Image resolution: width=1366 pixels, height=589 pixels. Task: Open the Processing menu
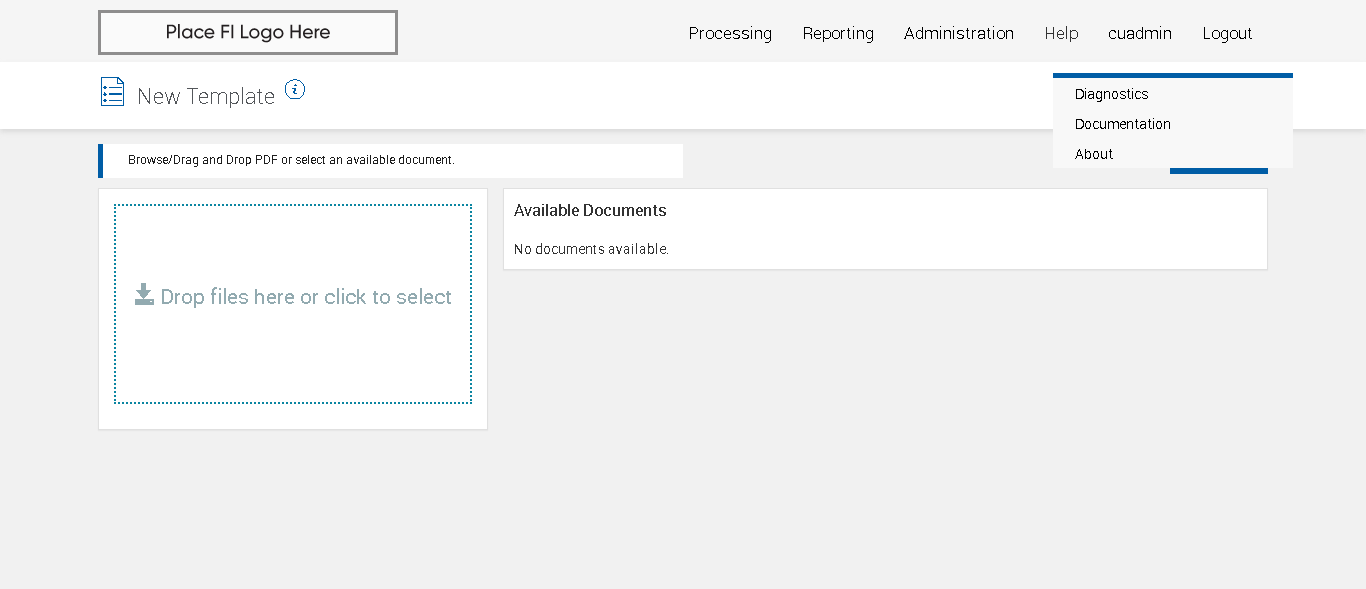730,33
